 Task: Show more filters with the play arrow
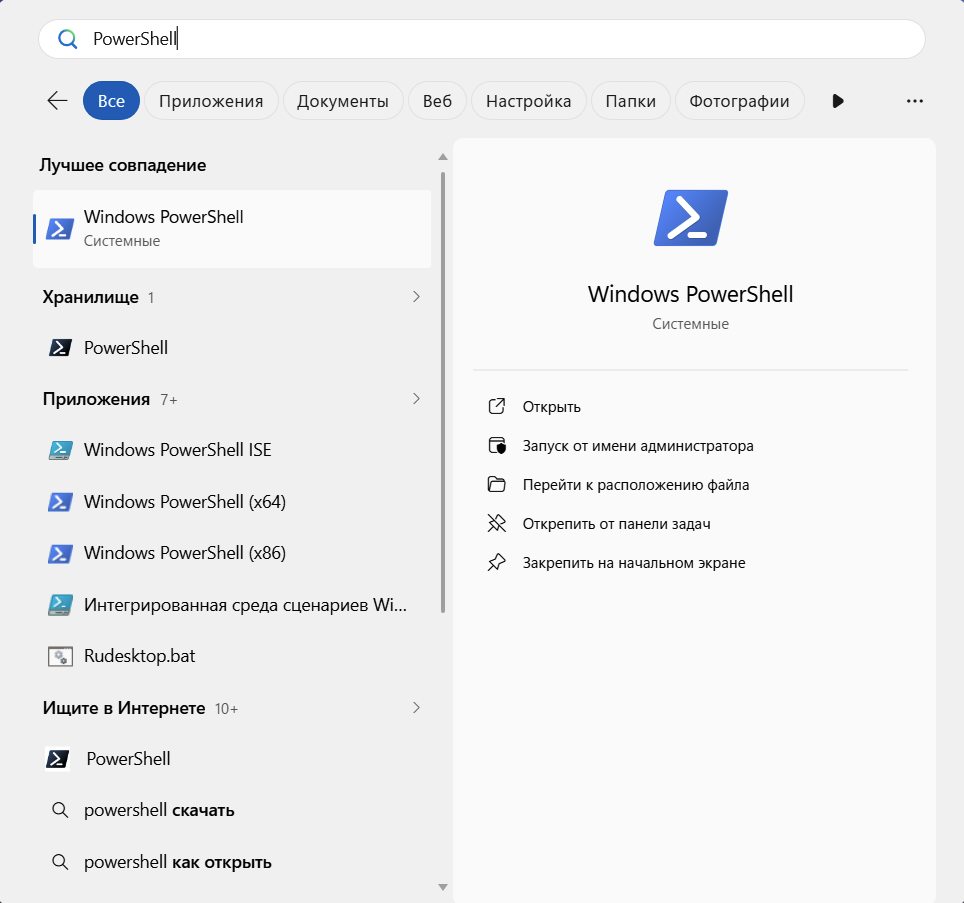(837, 101)
